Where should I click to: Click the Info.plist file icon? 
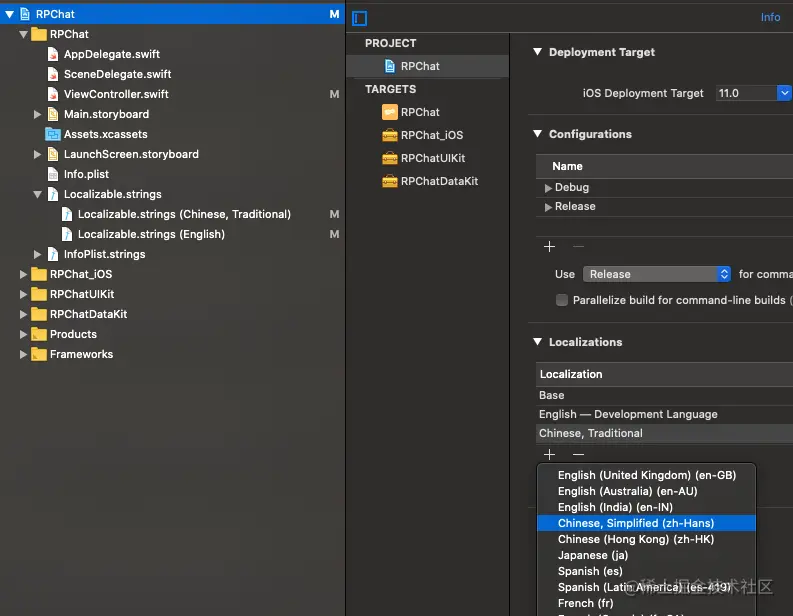coord(53,174)
